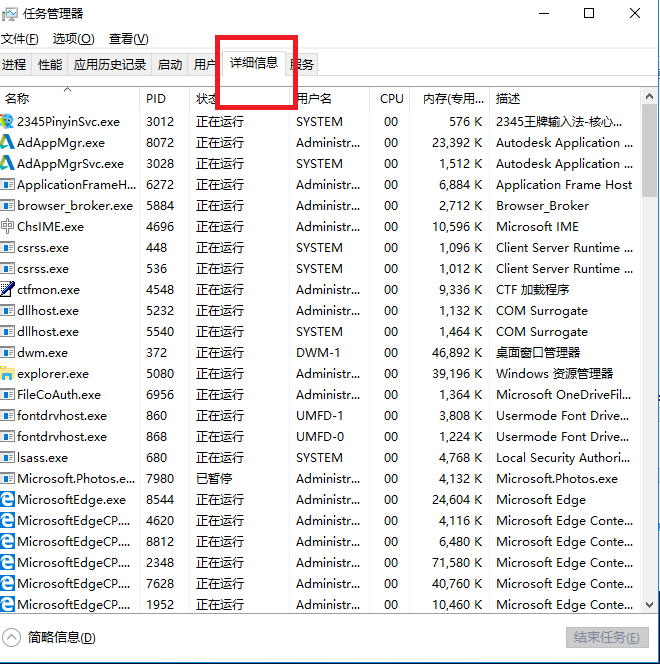The height and width of the screenshot is (664, 660).
Task: Click the dllhost.exe icon with PID 5232
Action: click(x=7, y=311)
